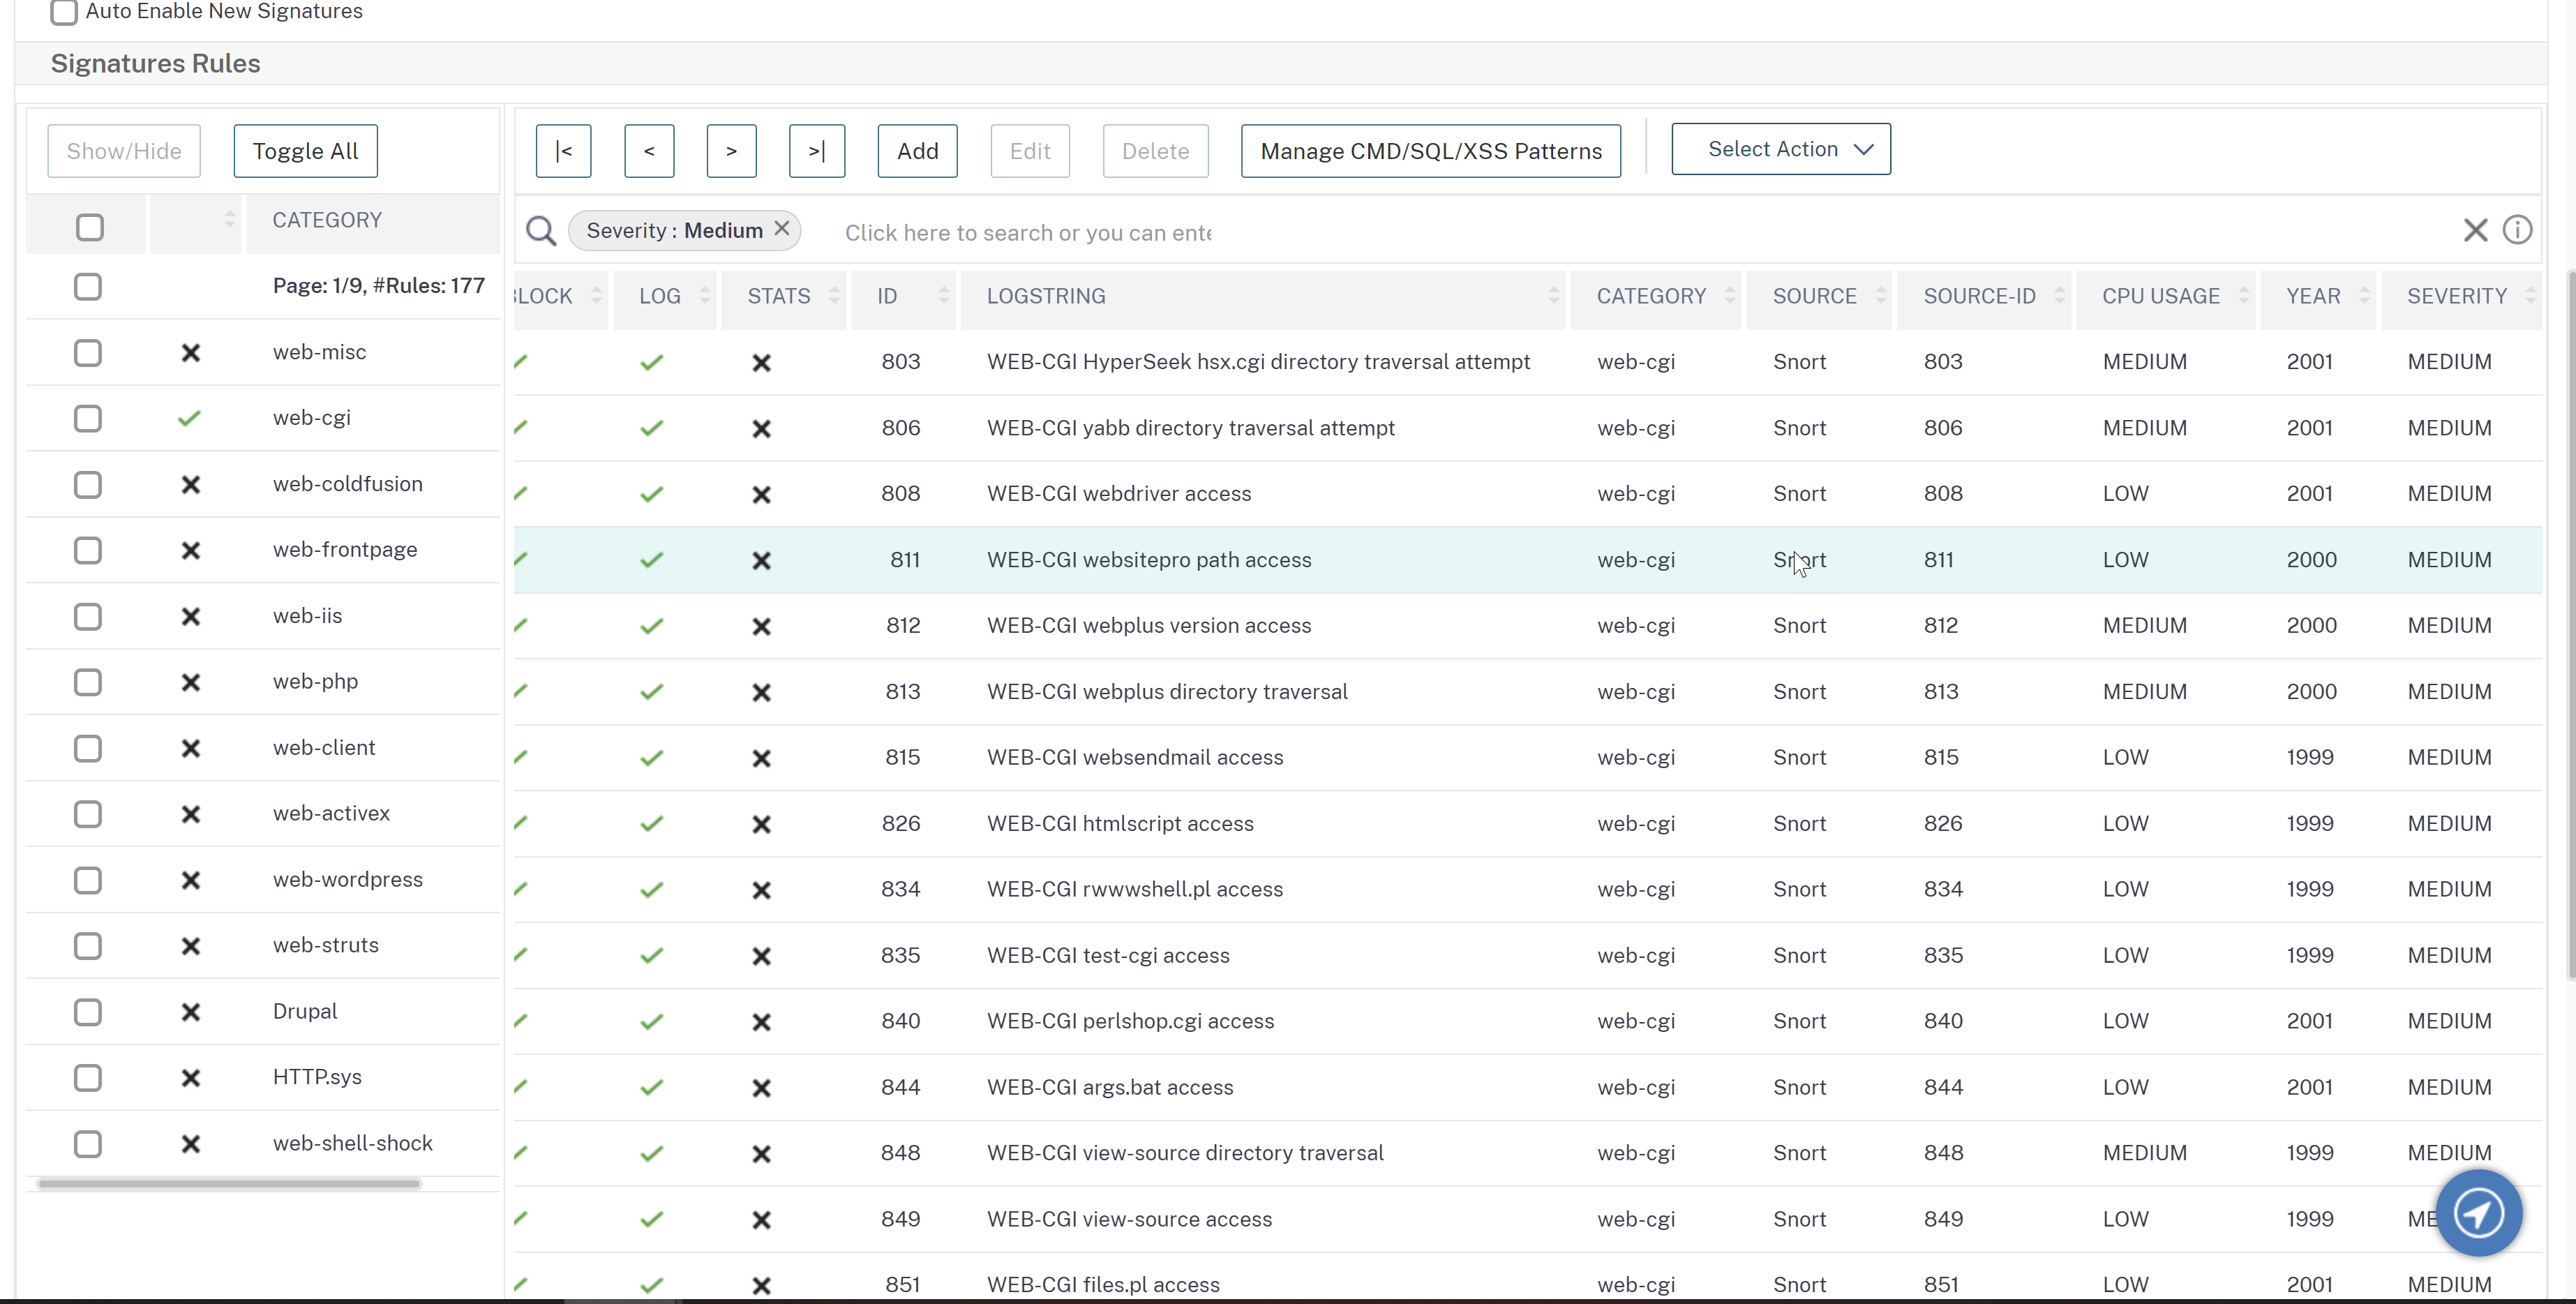Check the HTTP.sys category checkbox
This screenshot has width=2576, height=1304.
88,1078
